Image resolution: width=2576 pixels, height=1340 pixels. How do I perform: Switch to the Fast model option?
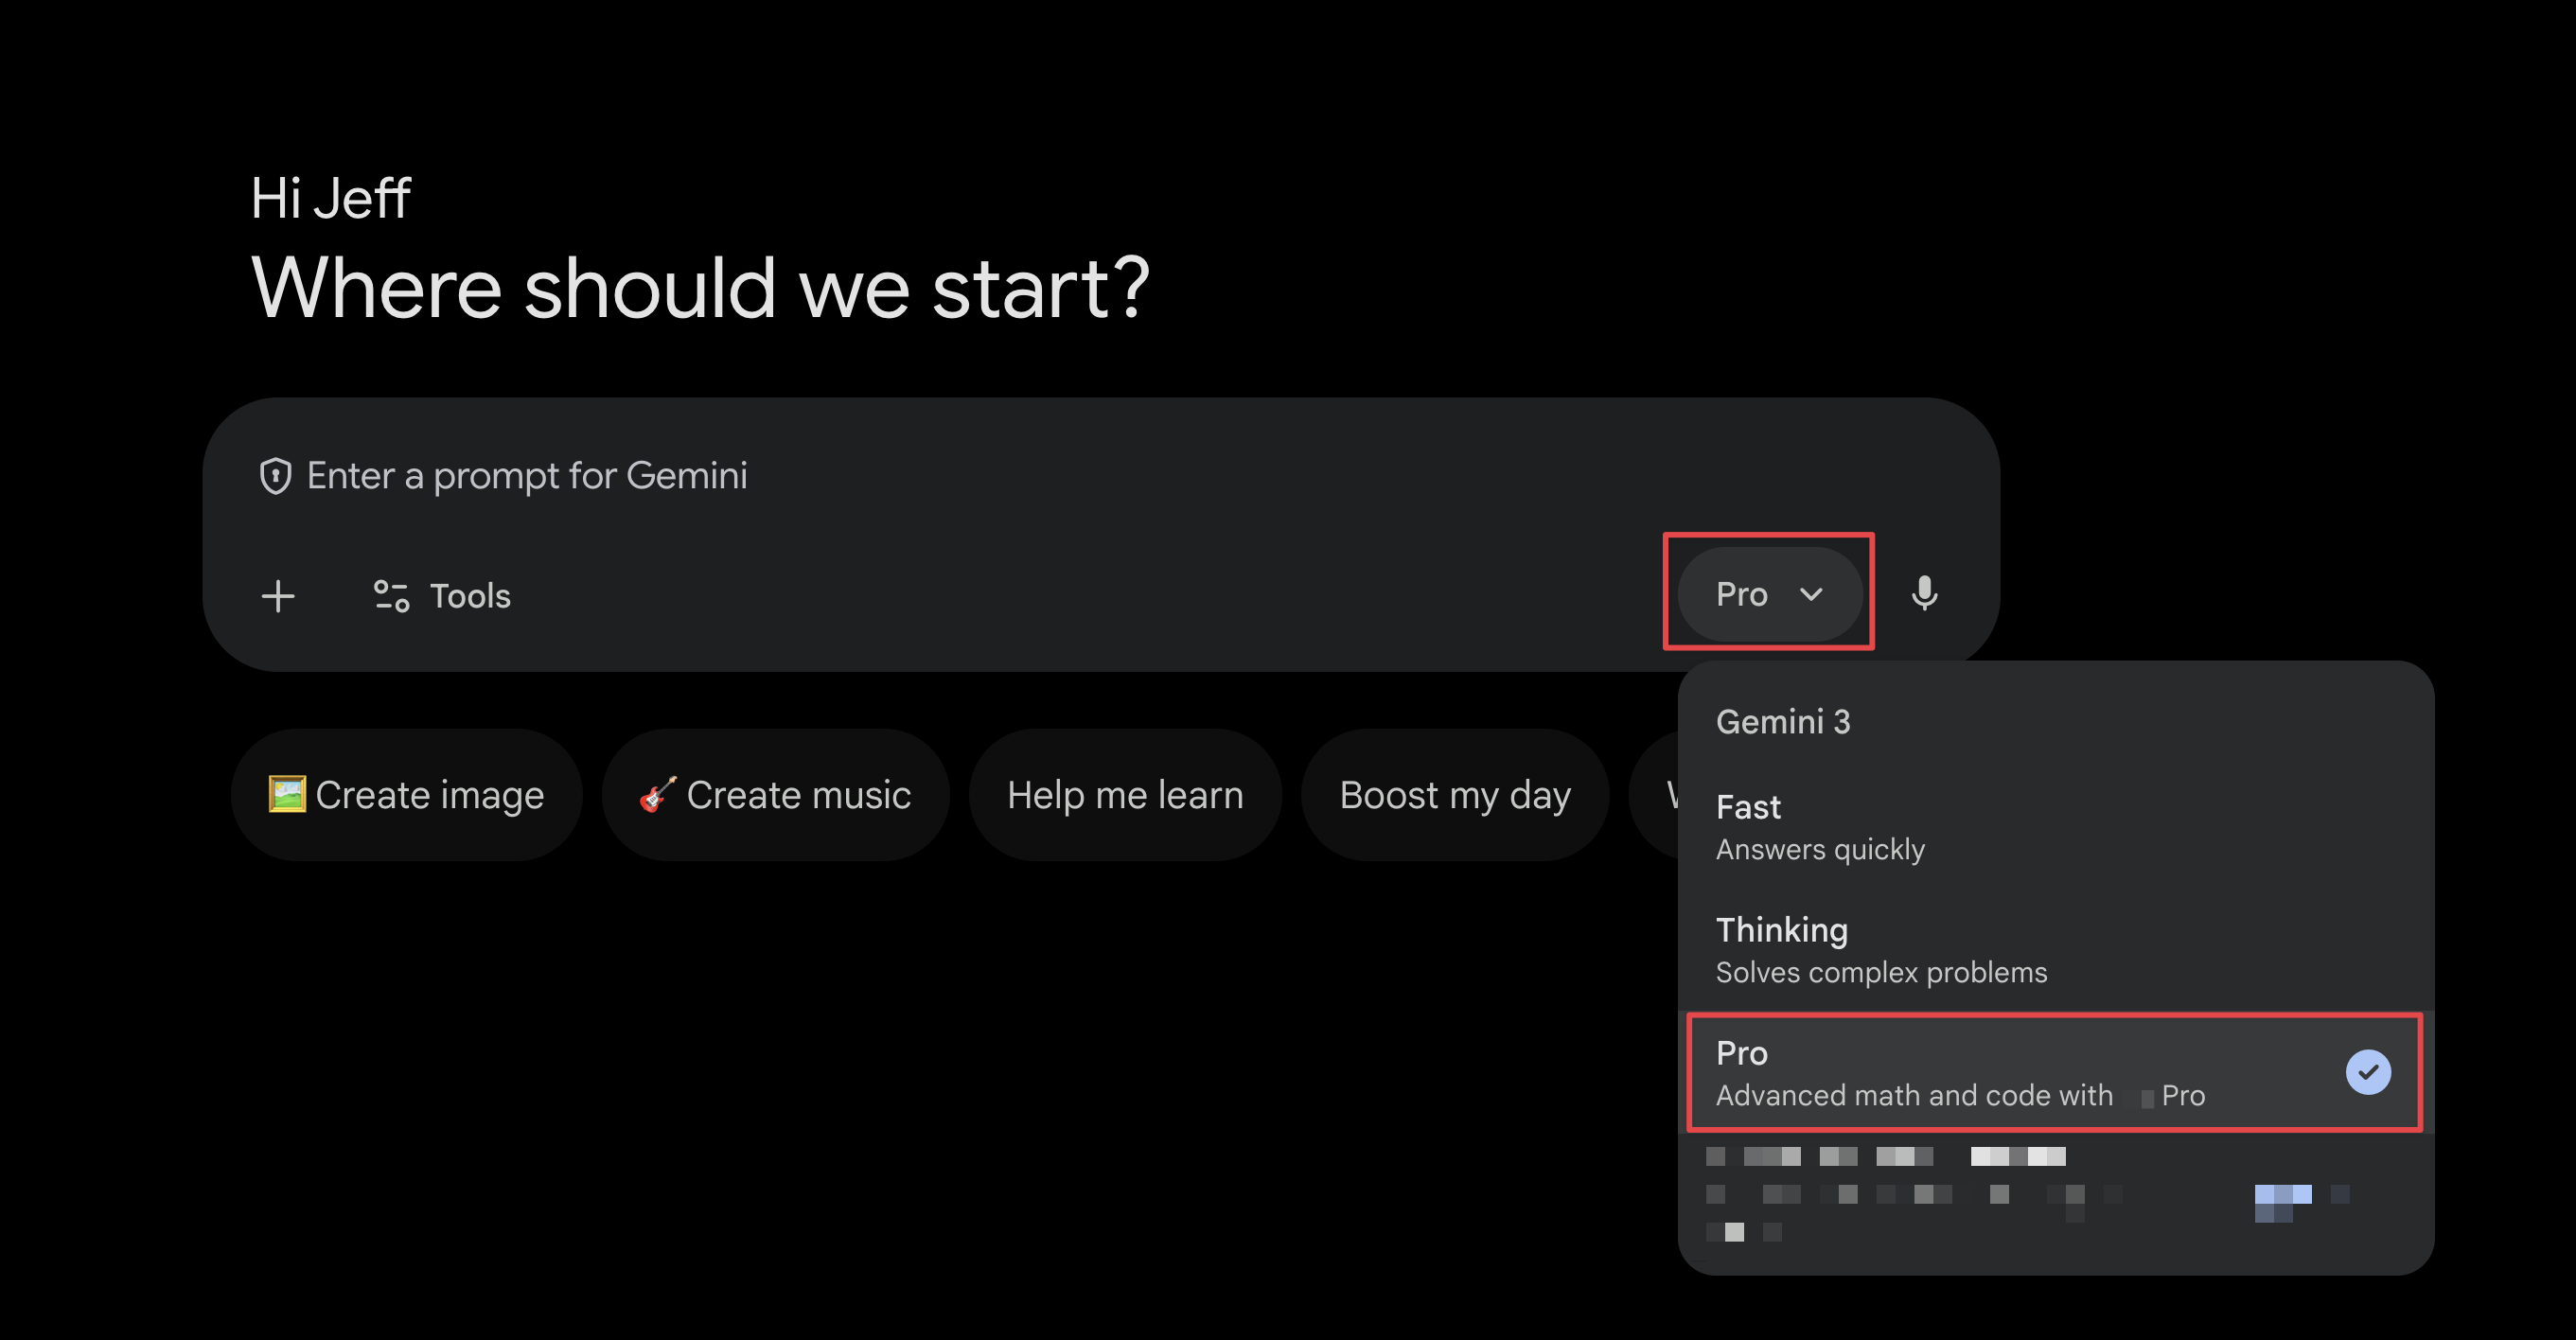tap(2055, 827)
